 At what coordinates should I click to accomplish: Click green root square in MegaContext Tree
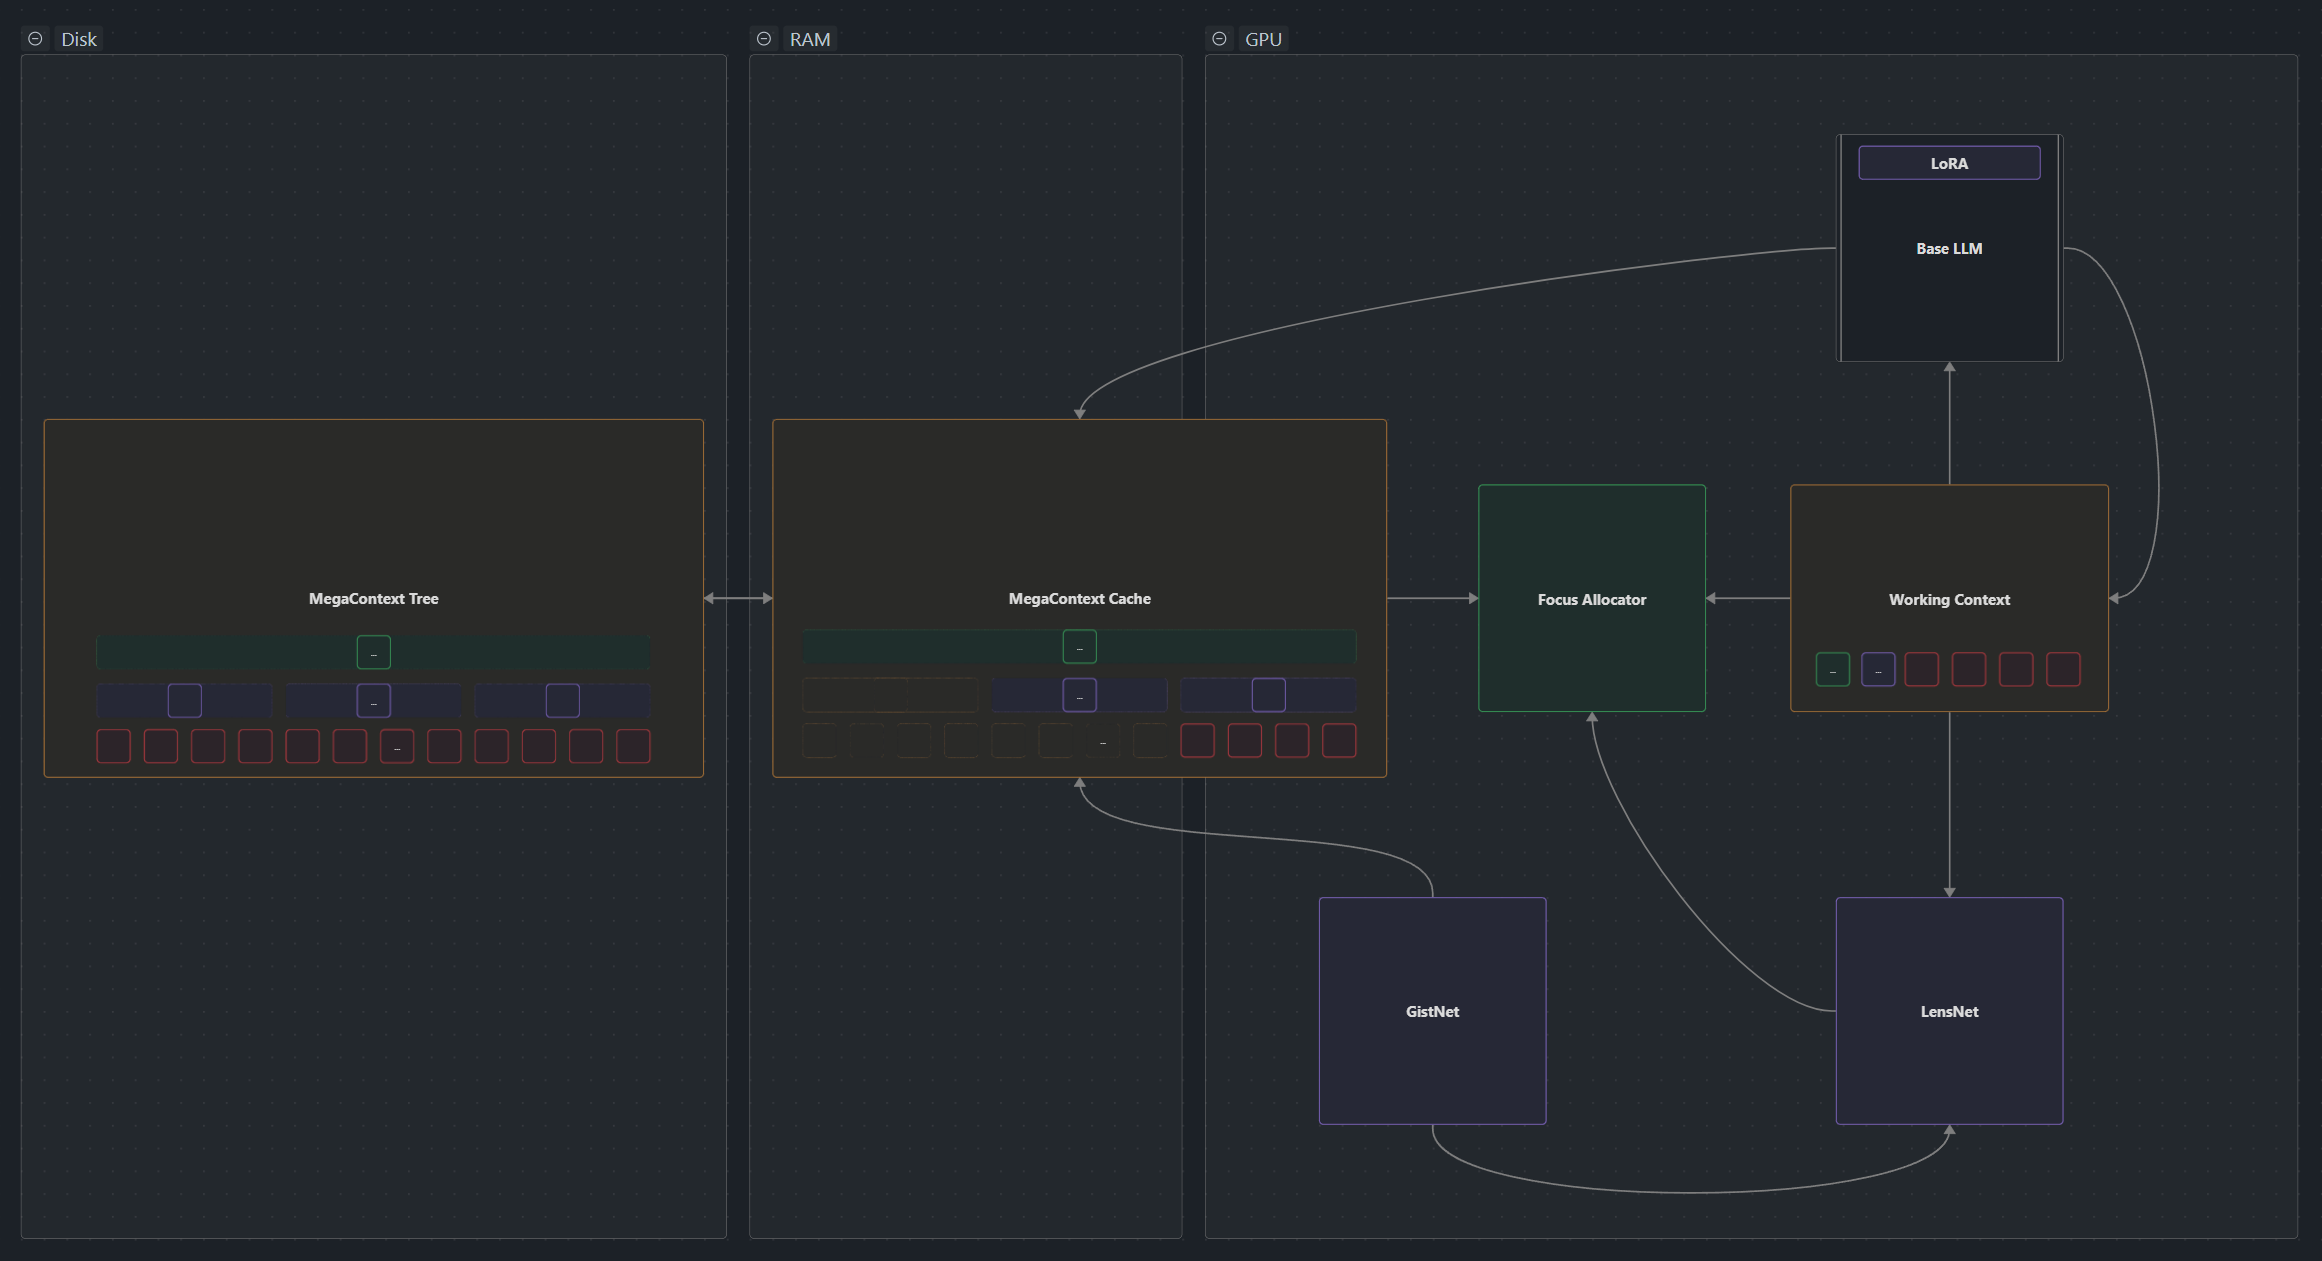pos(373,652)
